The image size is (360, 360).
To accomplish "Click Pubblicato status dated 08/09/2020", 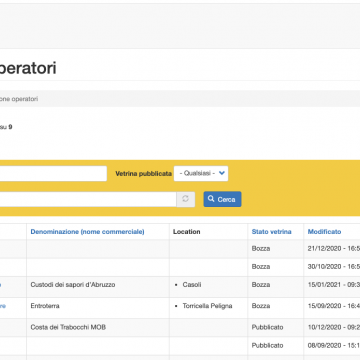I will coord(267,345).
